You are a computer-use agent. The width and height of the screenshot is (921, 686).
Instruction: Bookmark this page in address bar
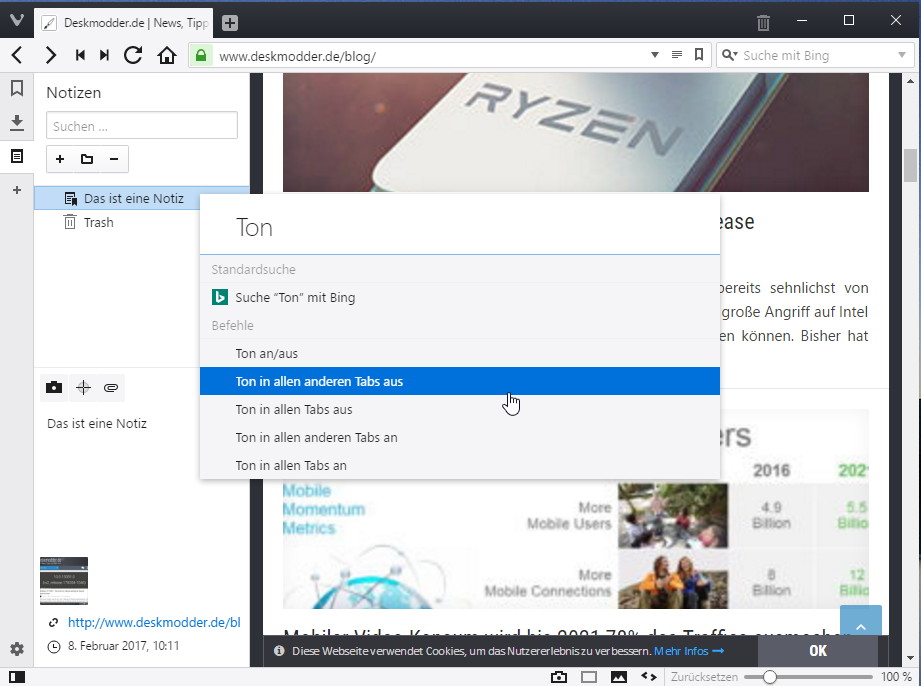[x=699, y=55]
